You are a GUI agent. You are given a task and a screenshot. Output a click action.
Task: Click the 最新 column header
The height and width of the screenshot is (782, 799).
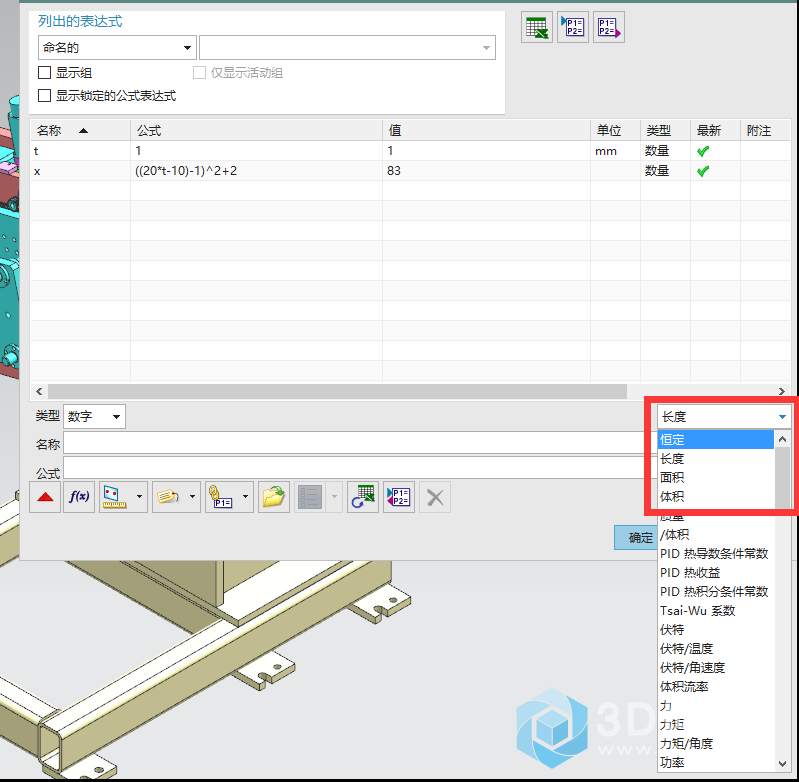pyautogui.click(x=715, y=130)
